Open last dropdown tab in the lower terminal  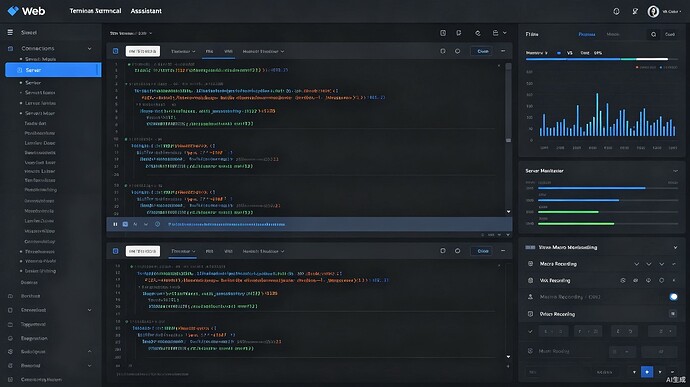point(263,251)
